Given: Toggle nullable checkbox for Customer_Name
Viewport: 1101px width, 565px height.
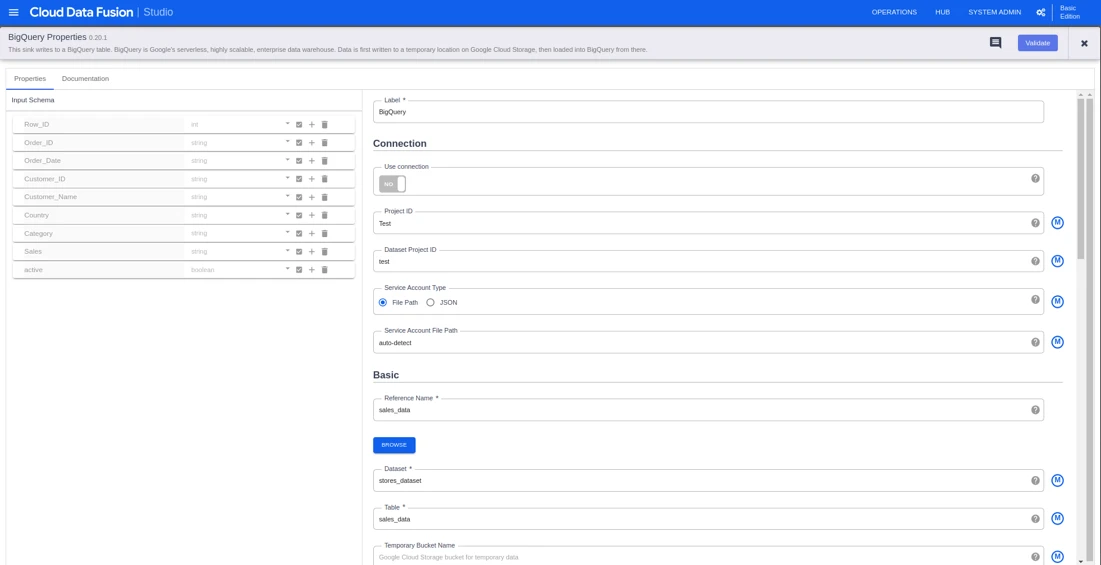Looking at the screenshot, I should [x=299, y=197].
